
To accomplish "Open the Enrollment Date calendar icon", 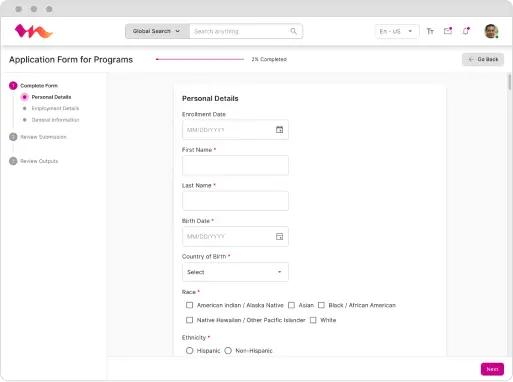I will coord(279,130).
